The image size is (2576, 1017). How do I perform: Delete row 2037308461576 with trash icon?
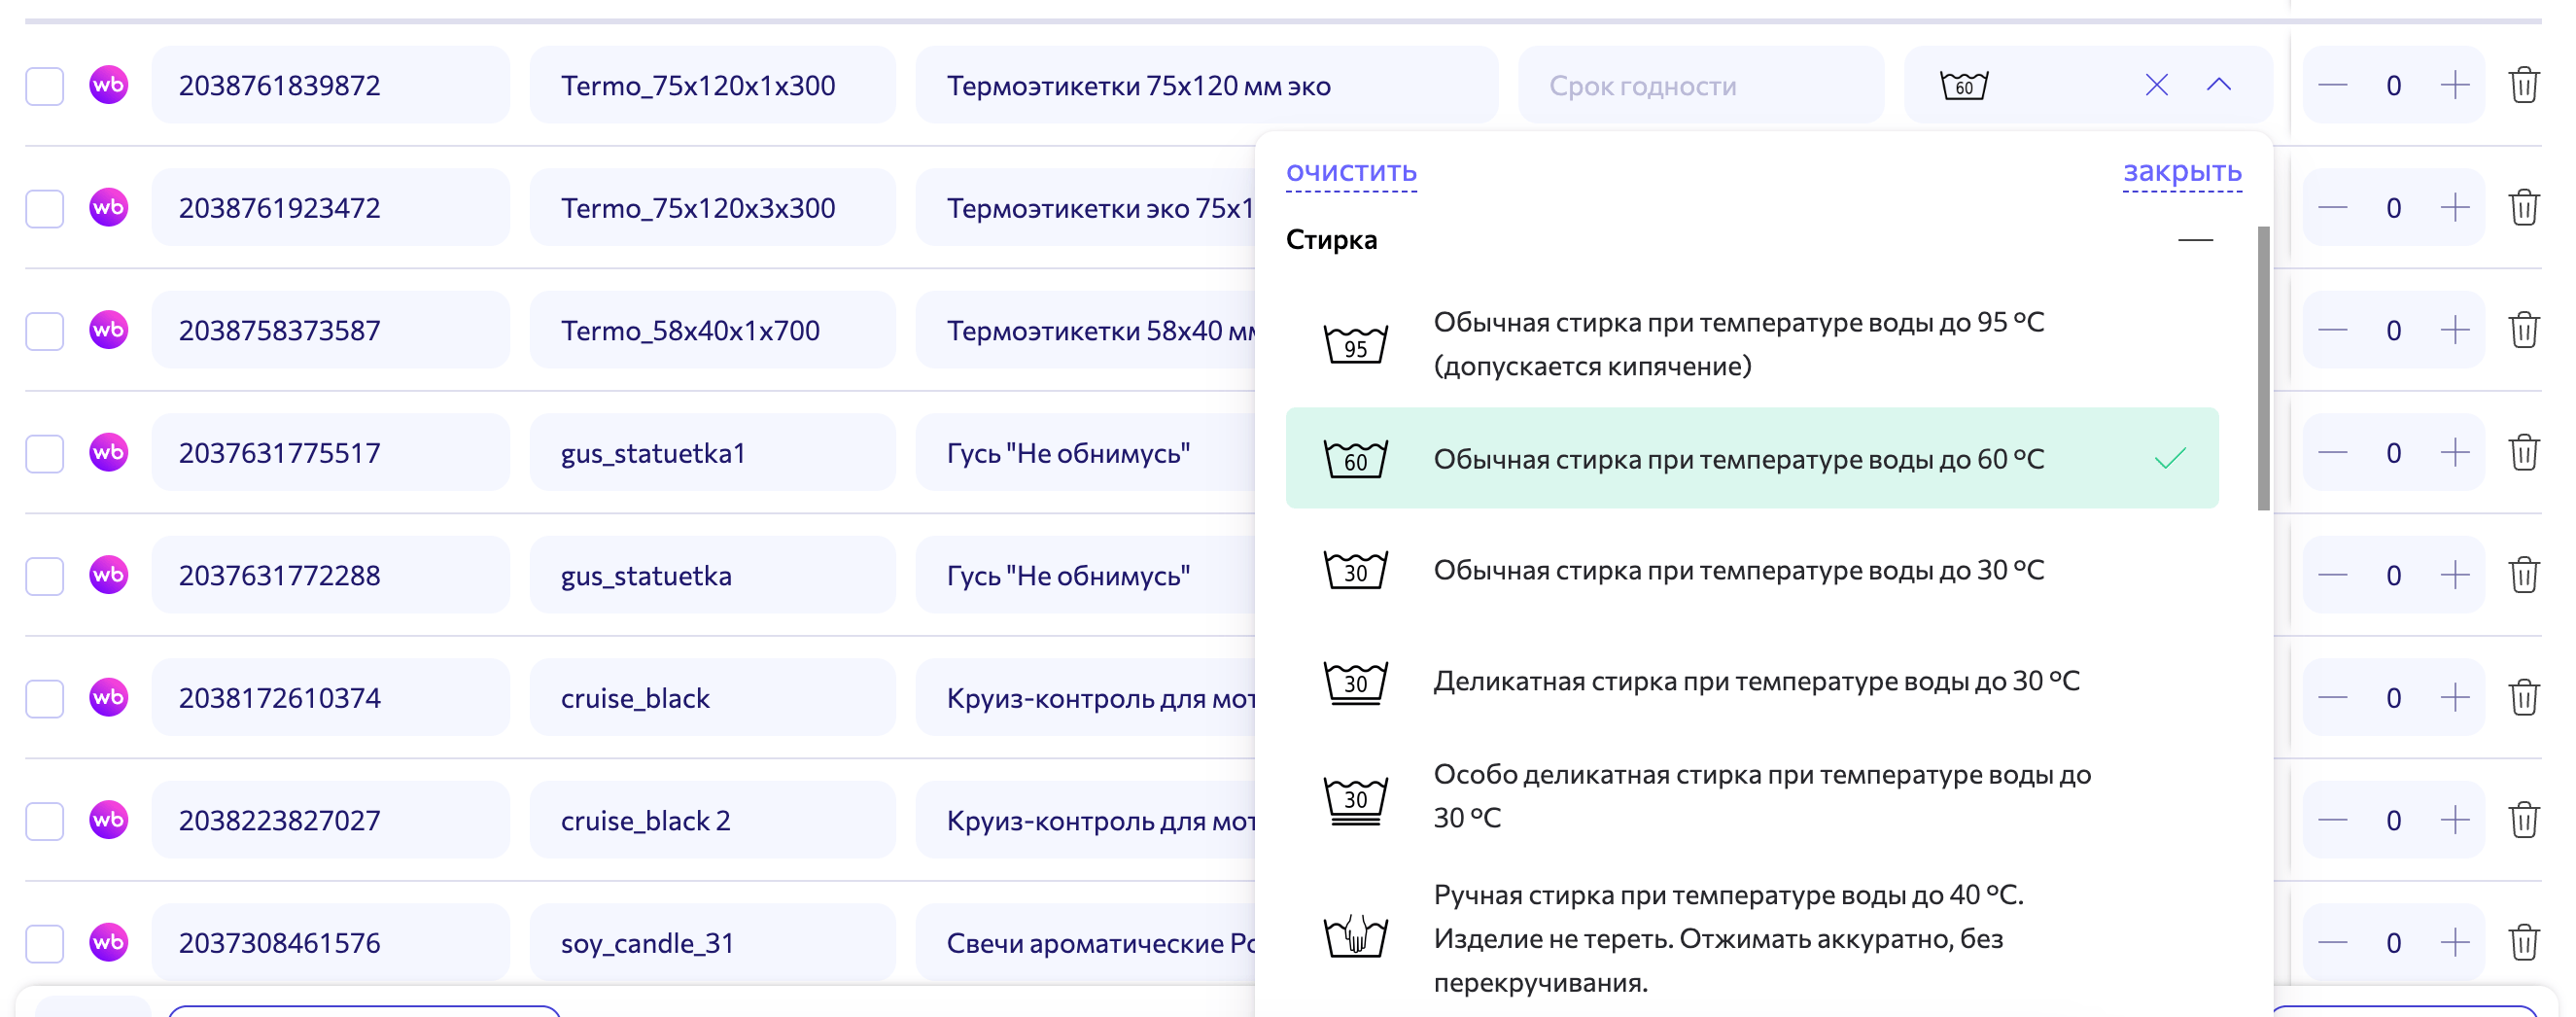point(2523,943)
